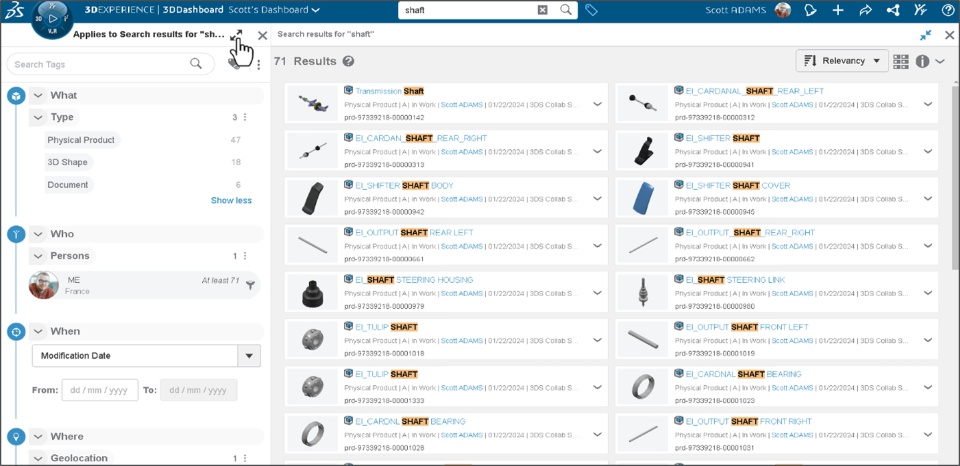Image resolution: width=960 pixels, height=466 pixels.
Task: Open the 3D compass menu
Action: pos(52,20)
